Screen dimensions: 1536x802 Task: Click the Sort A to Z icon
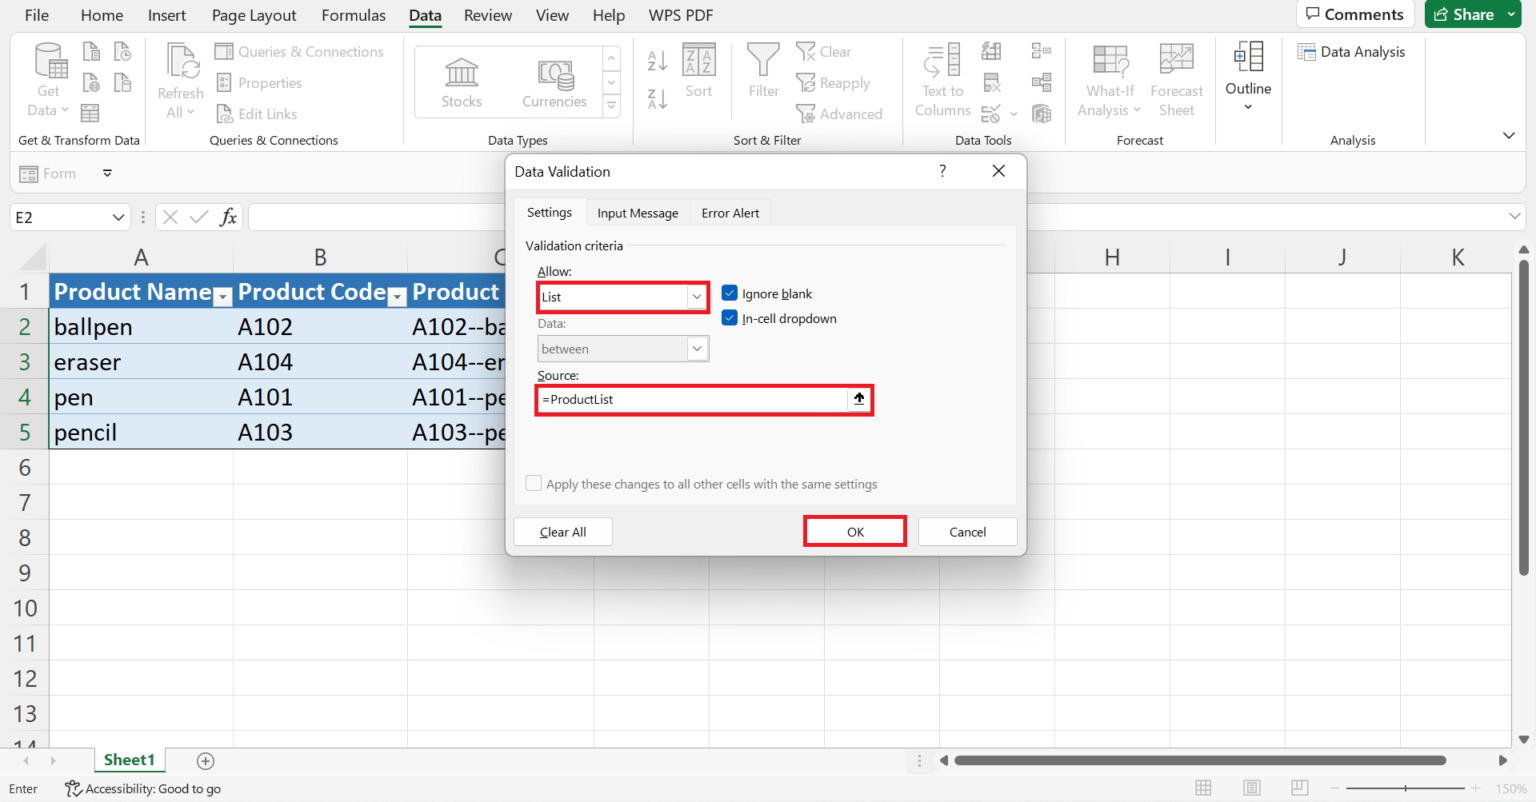point(657,60)
